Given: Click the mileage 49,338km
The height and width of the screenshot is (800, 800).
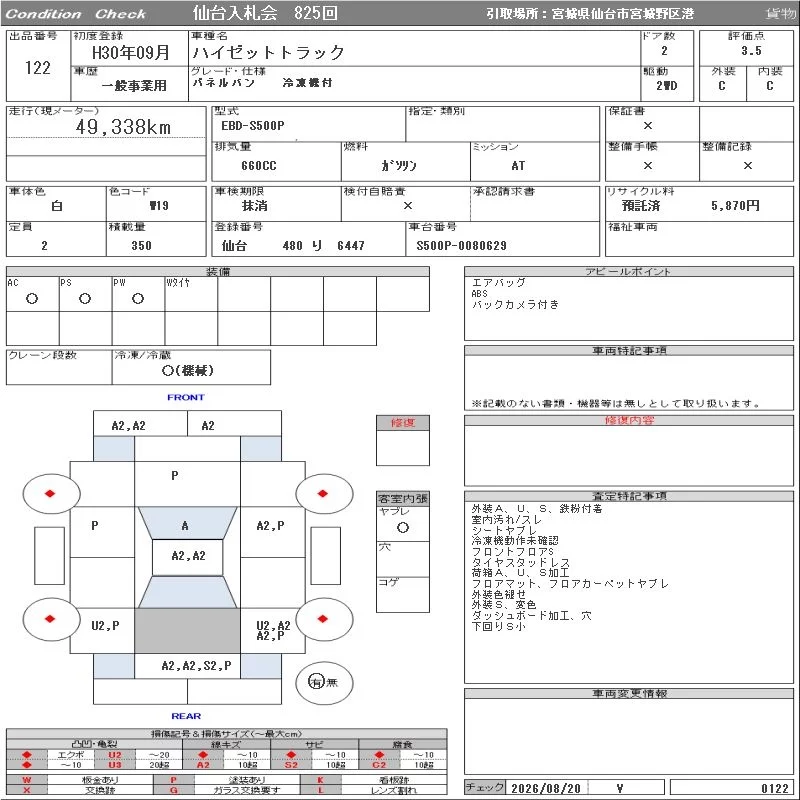Looking at the screenshot, I should tap(123, 127).
